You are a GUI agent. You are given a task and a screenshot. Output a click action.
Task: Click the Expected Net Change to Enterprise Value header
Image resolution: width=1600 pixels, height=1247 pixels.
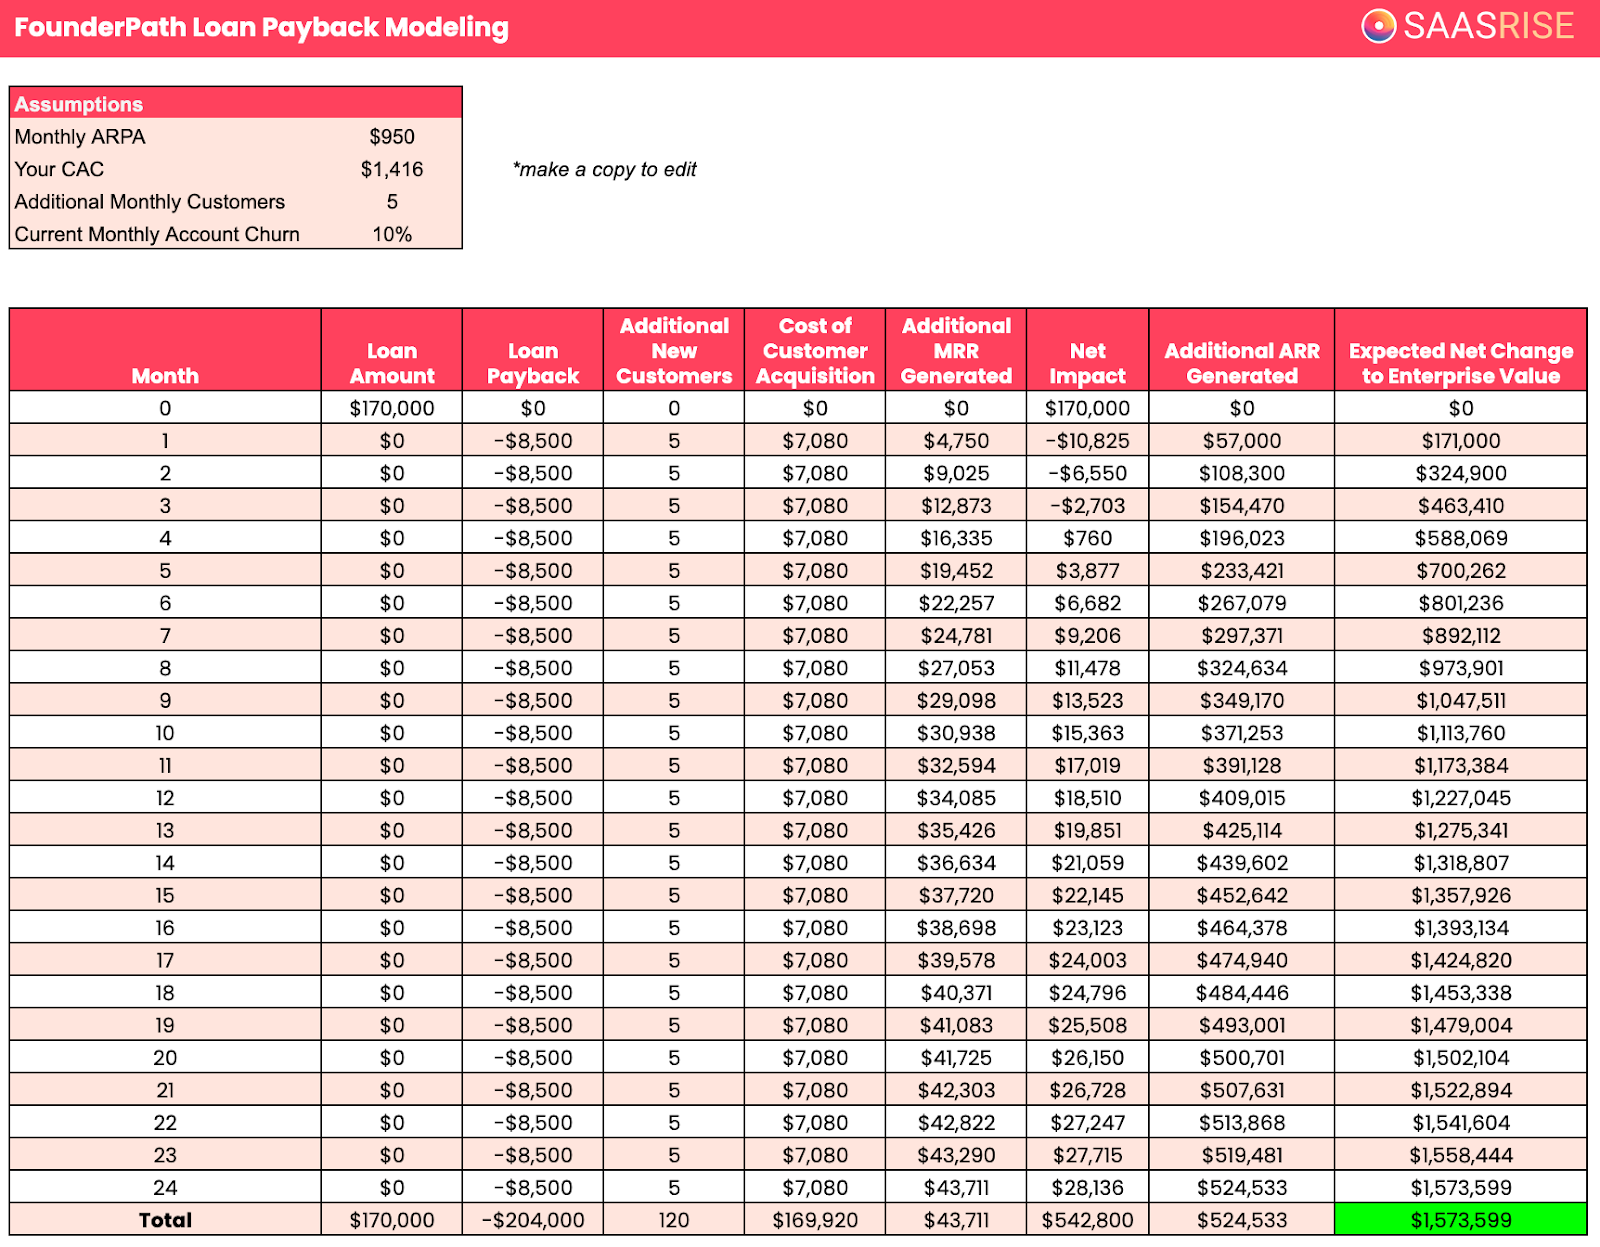[x=1461, y=350]
